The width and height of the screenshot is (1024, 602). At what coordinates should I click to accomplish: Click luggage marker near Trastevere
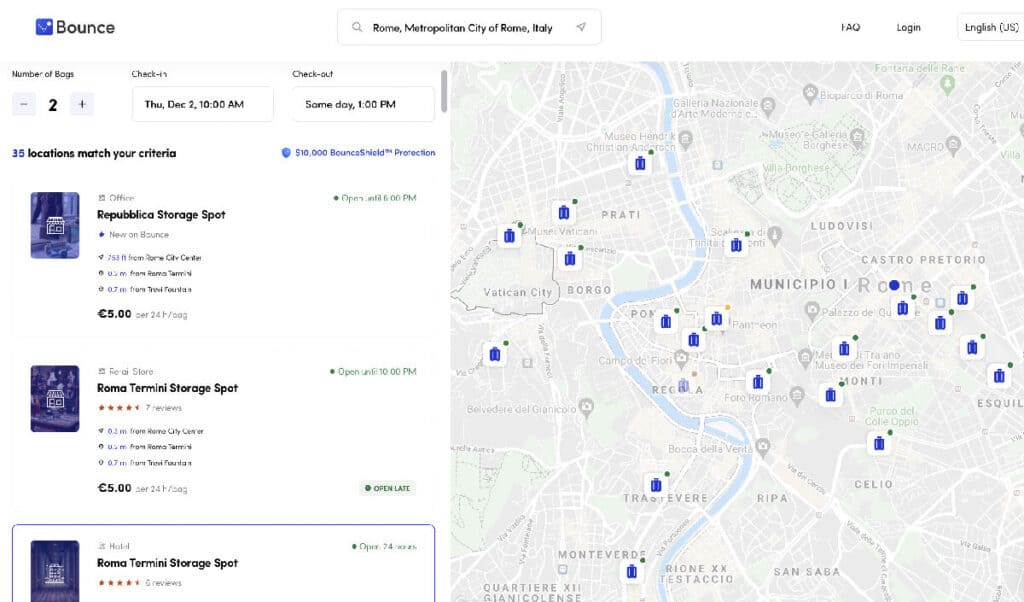[x=656, y=485]
